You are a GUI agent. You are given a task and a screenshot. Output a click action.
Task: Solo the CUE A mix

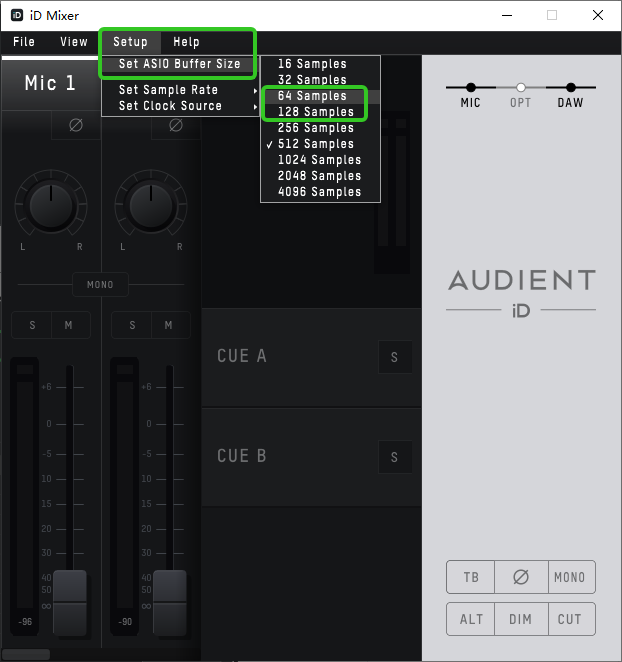pyautogui.click(x=395, y=357)
